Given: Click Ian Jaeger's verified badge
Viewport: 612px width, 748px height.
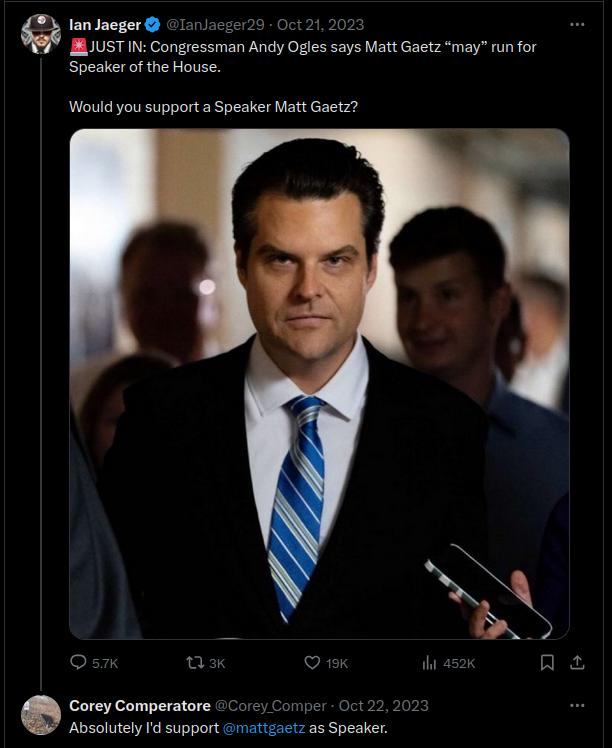Looking at the screenshot, I should (153, 25).
